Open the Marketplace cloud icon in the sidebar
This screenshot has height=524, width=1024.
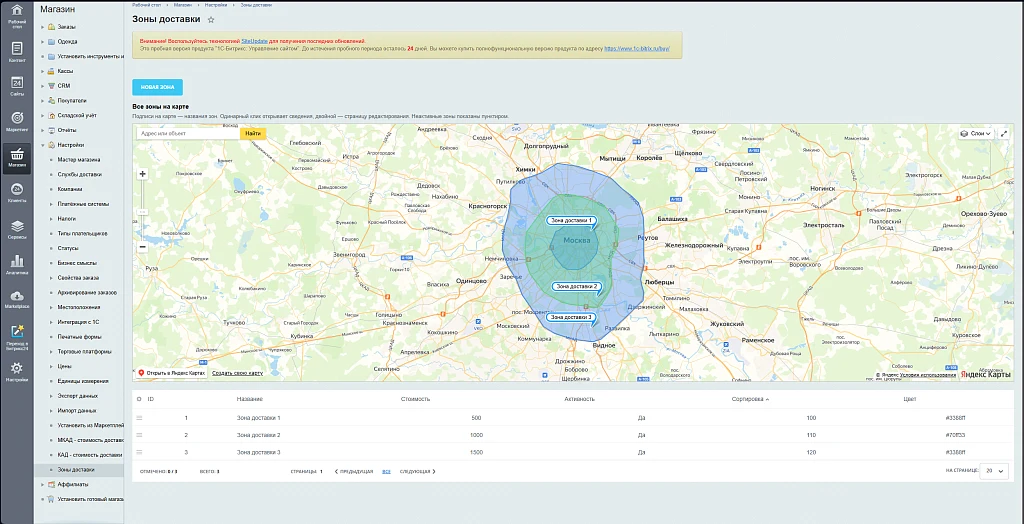(17, 301)
